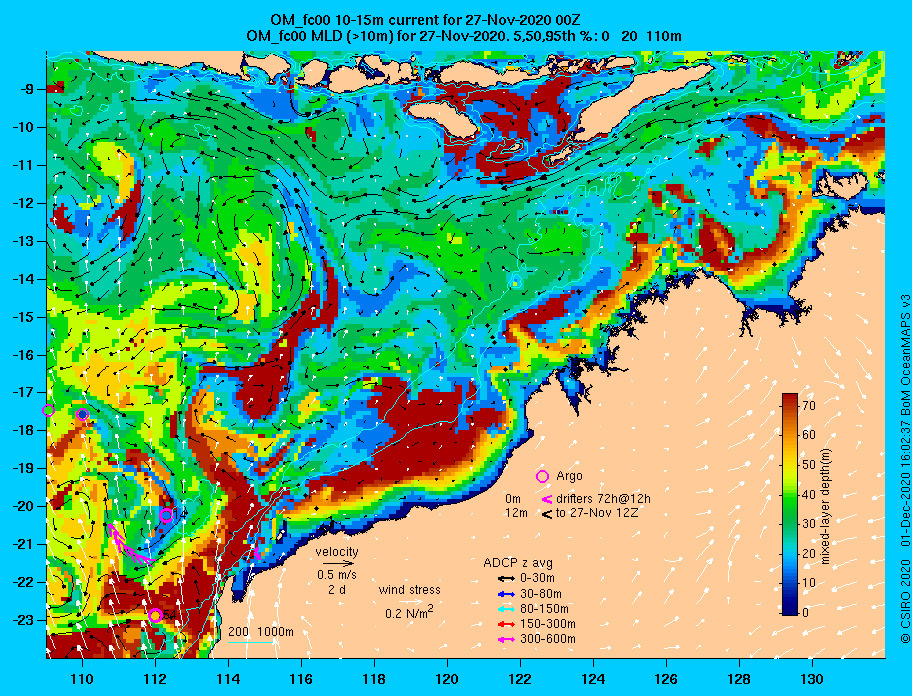Viewport: 912px width, 696px height.
Task: Click the CSIRO 2020 copyright text
Action: 905,602
